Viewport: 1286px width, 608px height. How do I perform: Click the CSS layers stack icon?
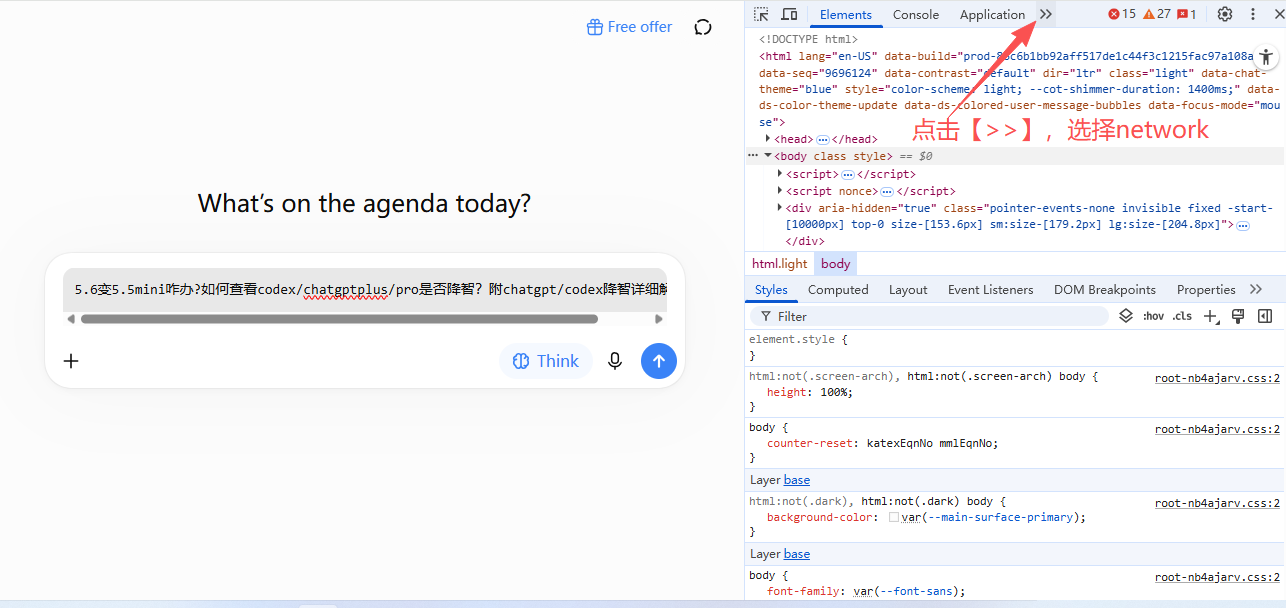1126,316
